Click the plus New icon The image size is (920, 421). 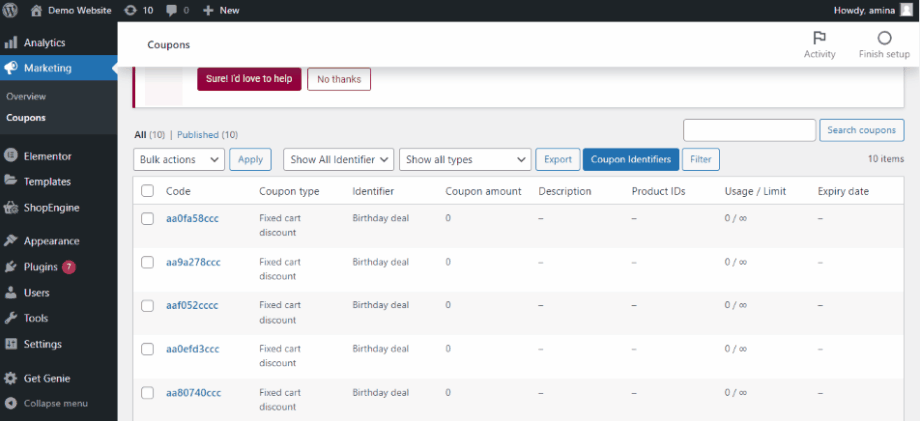208,10
